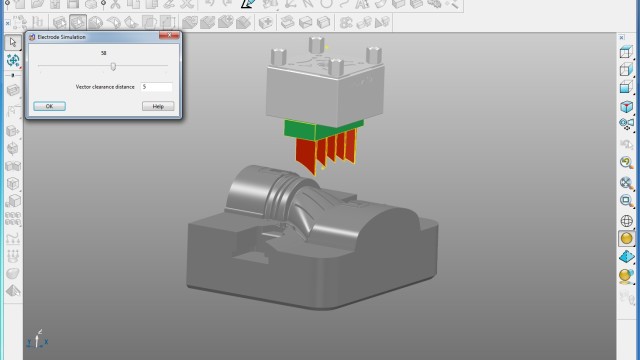Click the zoom previous magnifier with yellow arrow

point(626,163)
